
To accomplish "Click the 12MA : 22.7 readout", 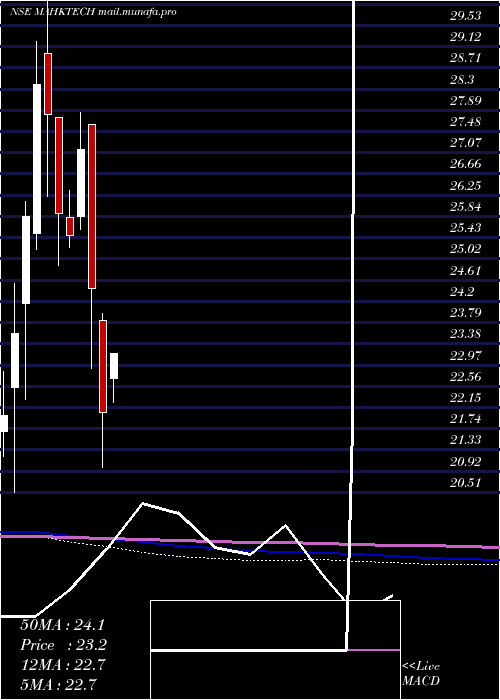I will [63, 665].
